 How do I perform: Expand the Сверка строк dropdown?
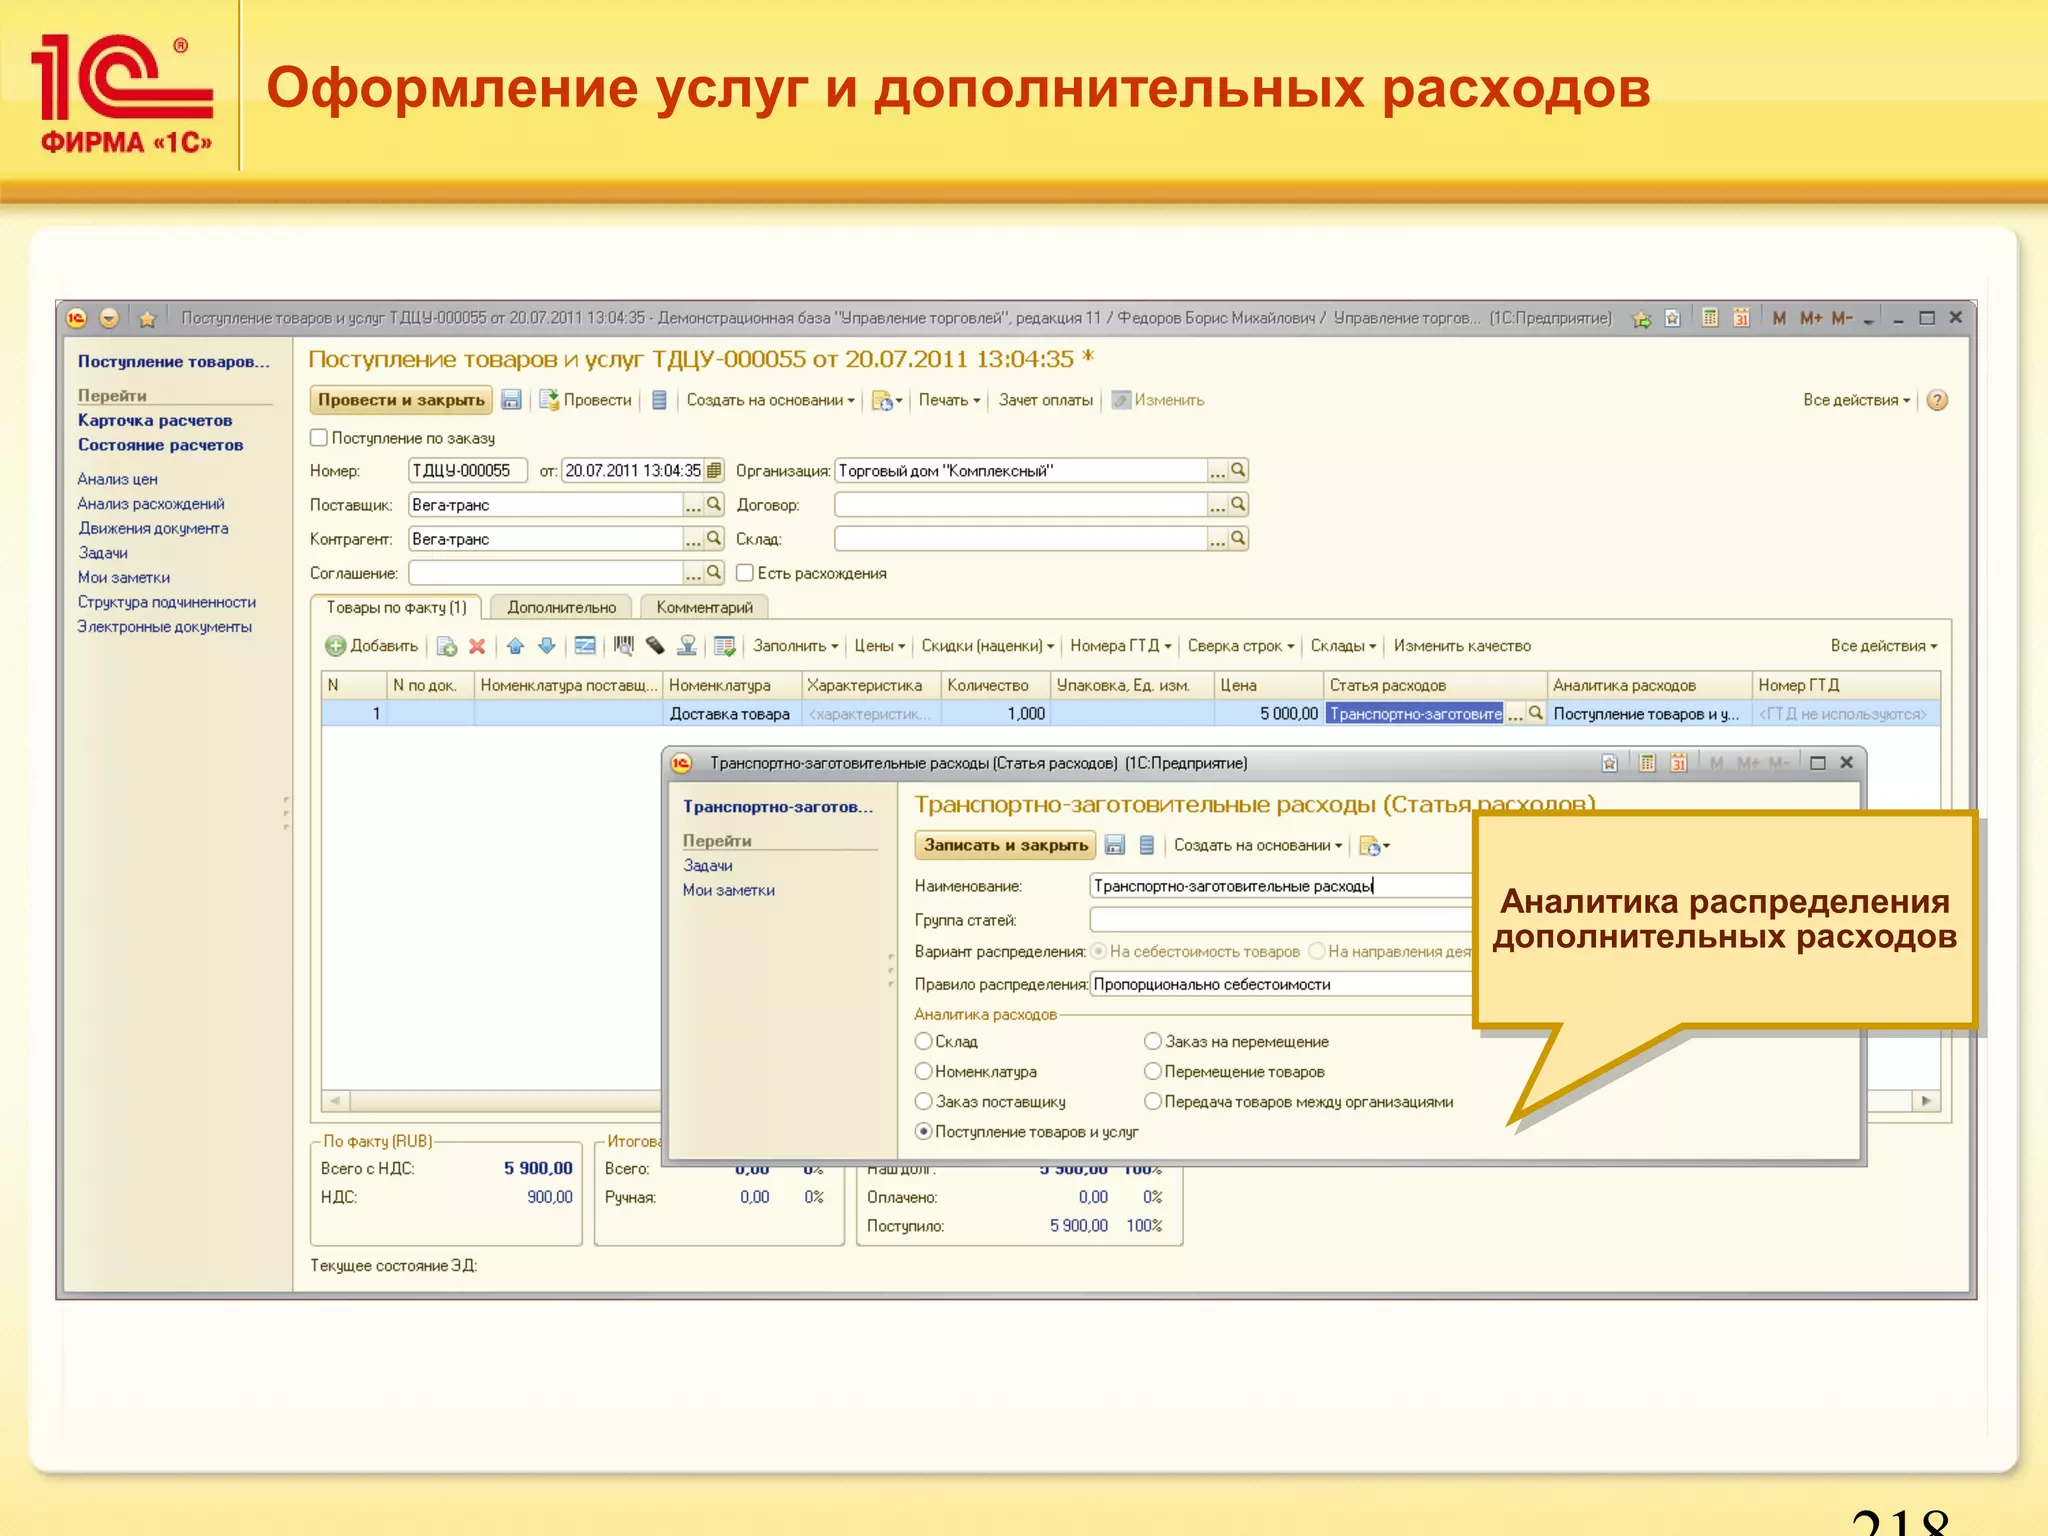[1240, 646]
